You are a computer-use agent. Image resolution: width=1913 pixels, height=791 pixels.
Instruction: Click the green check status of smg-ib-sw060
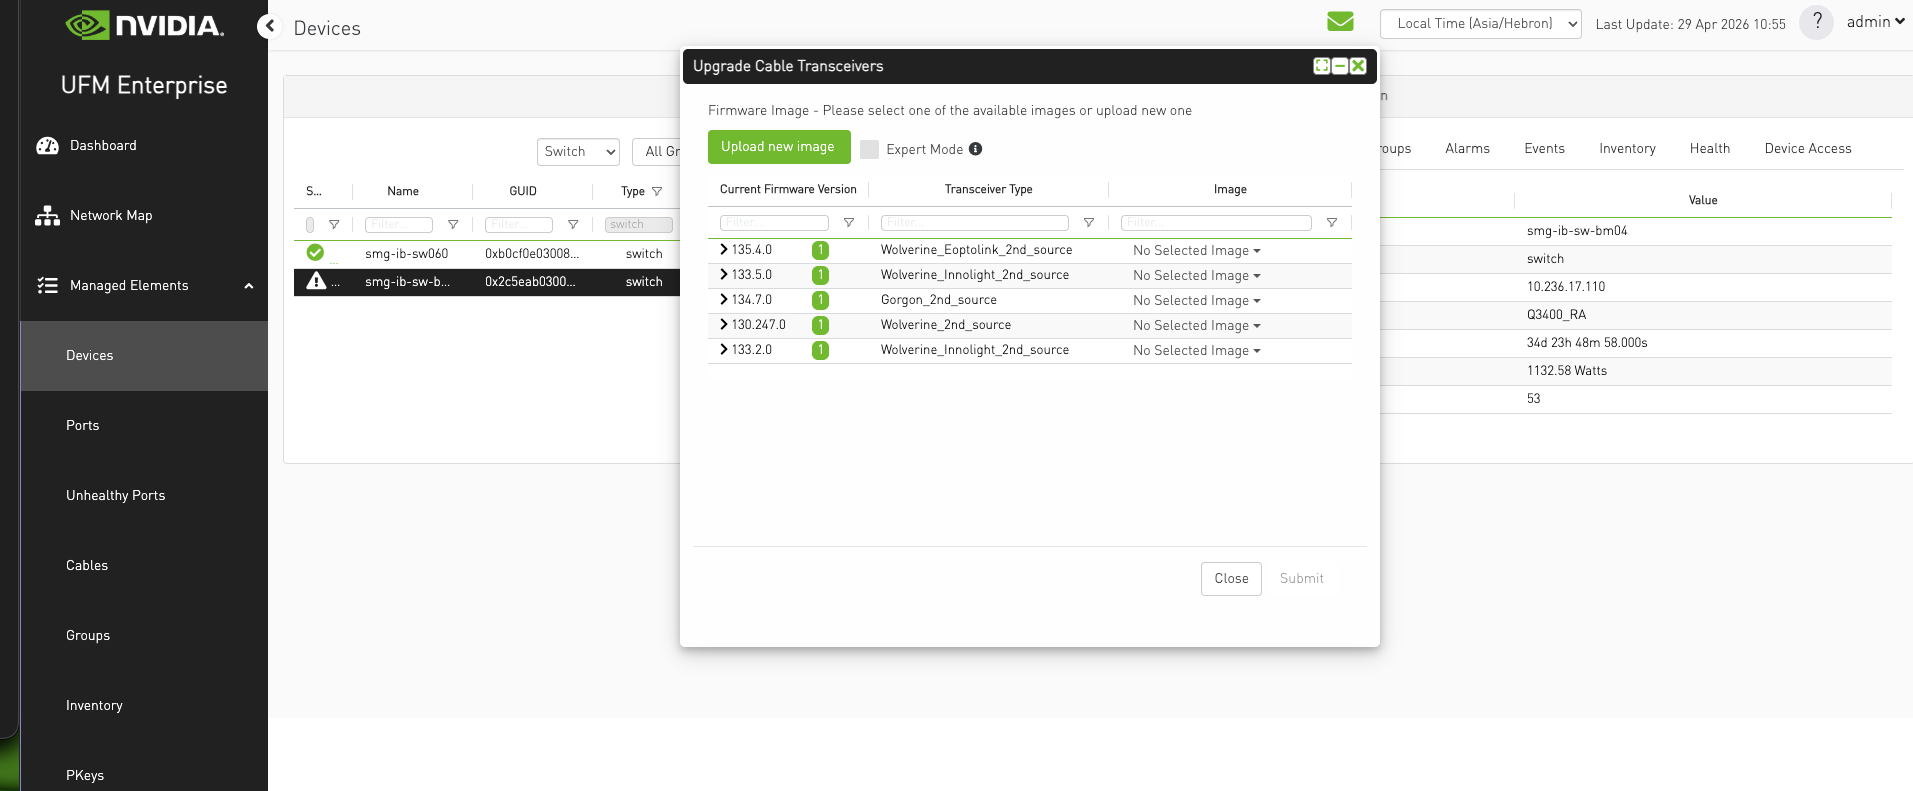(315, 253)
